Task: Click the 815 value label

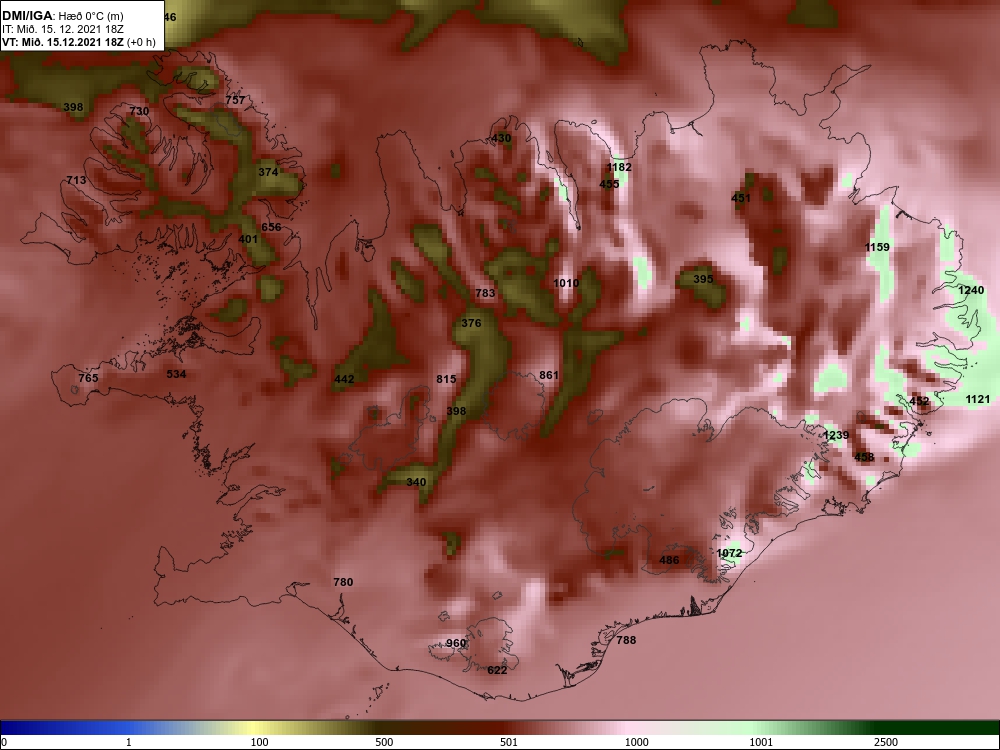Action: (446, 379)
